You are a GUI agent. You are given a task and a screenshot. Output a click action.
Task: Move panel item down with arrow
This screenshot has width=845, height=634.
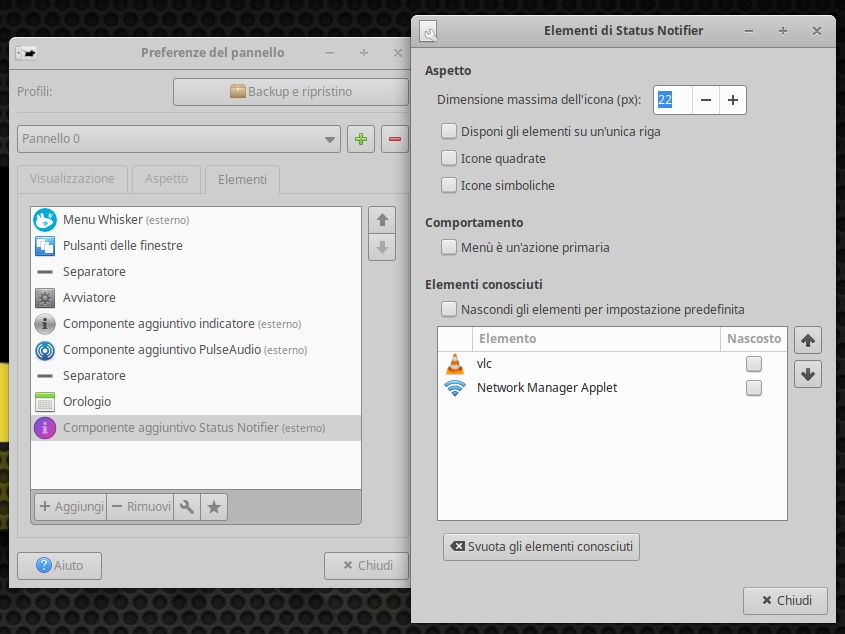tap(382, 247)
